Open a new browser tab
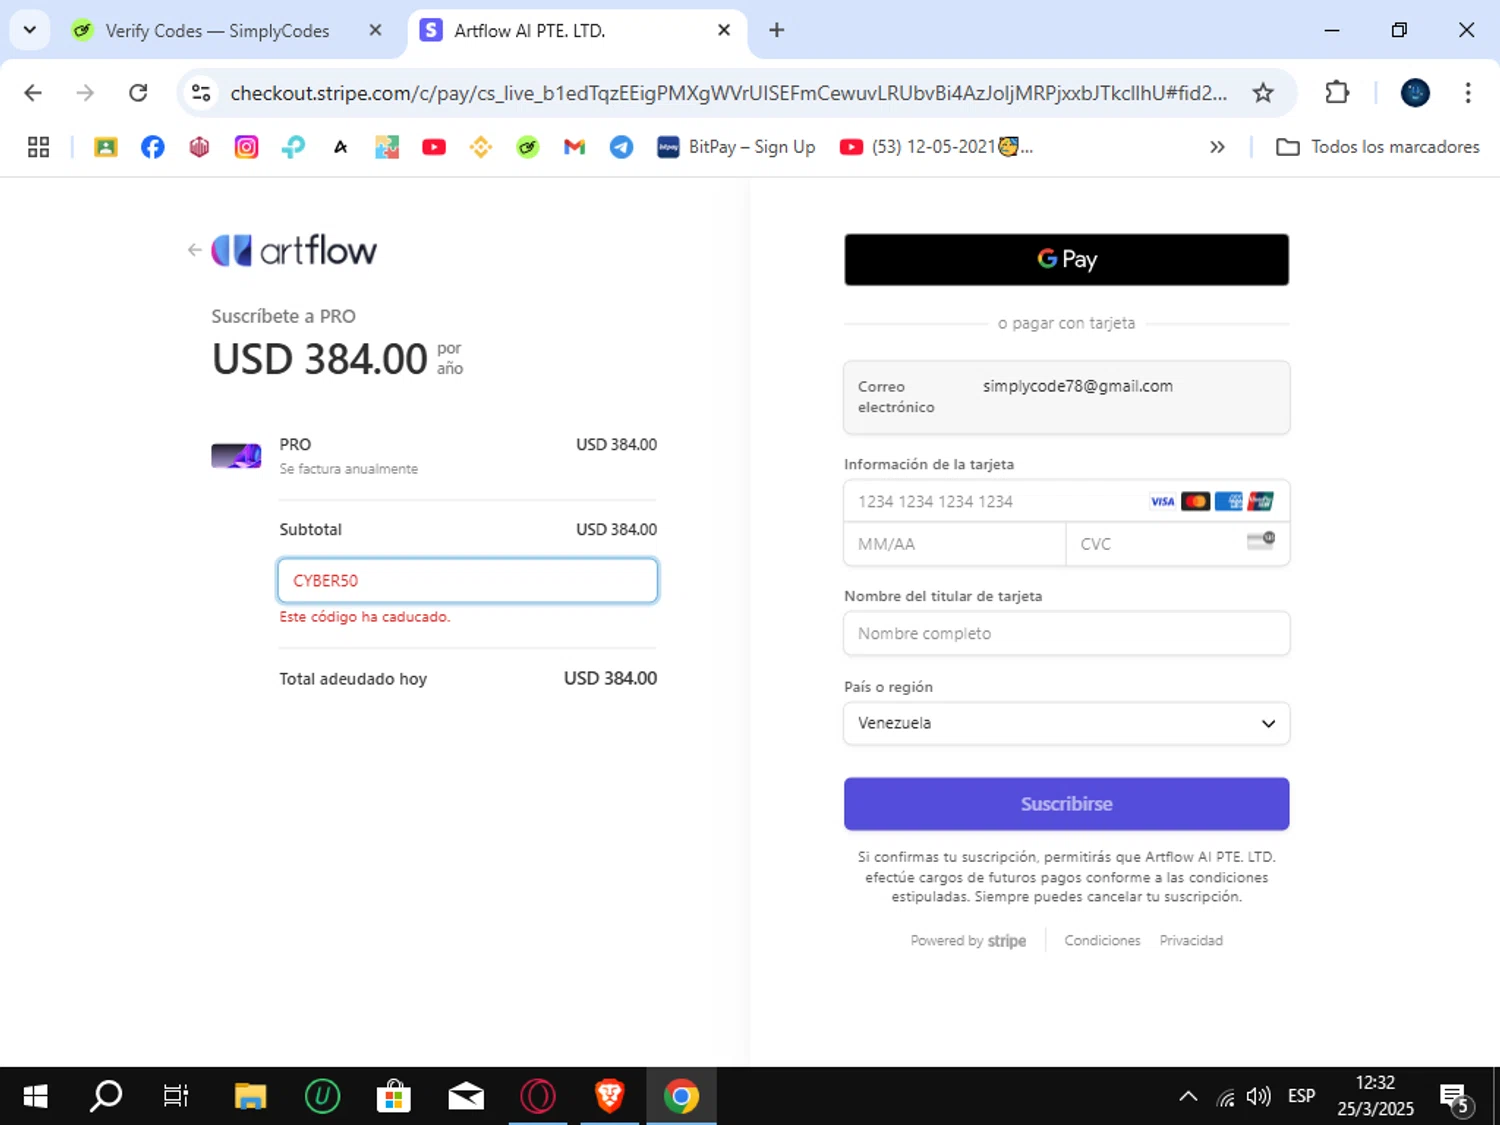 click(x=777, y=31)
